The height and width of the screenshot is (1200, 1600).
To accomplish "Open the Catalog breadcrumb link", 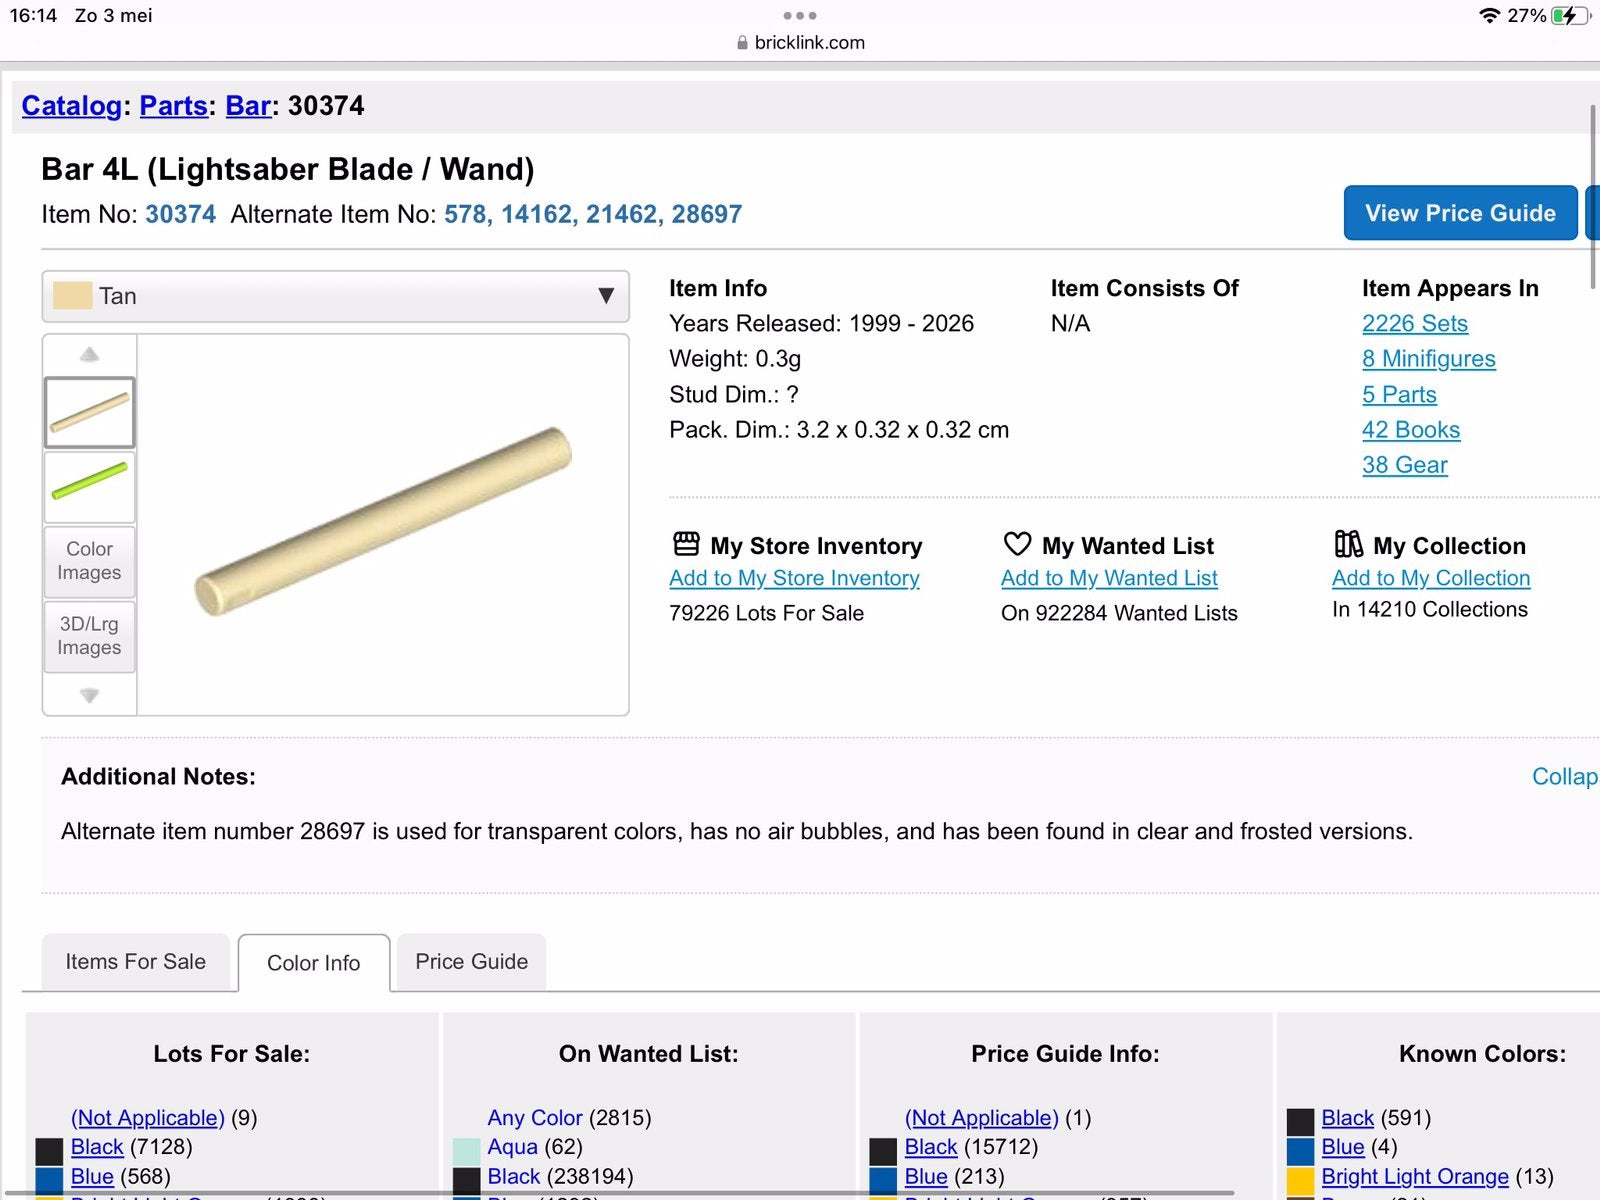I will click(x=72, y=106).
